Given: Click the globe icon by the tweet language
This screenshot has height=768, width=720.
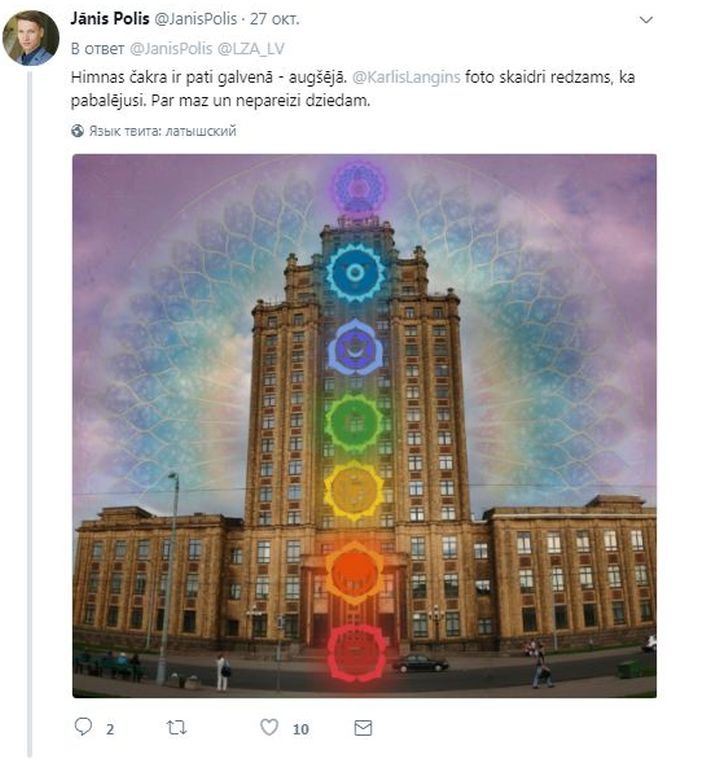Looking at the screenshot, I should pyautogui.click(x=77, y=131).
